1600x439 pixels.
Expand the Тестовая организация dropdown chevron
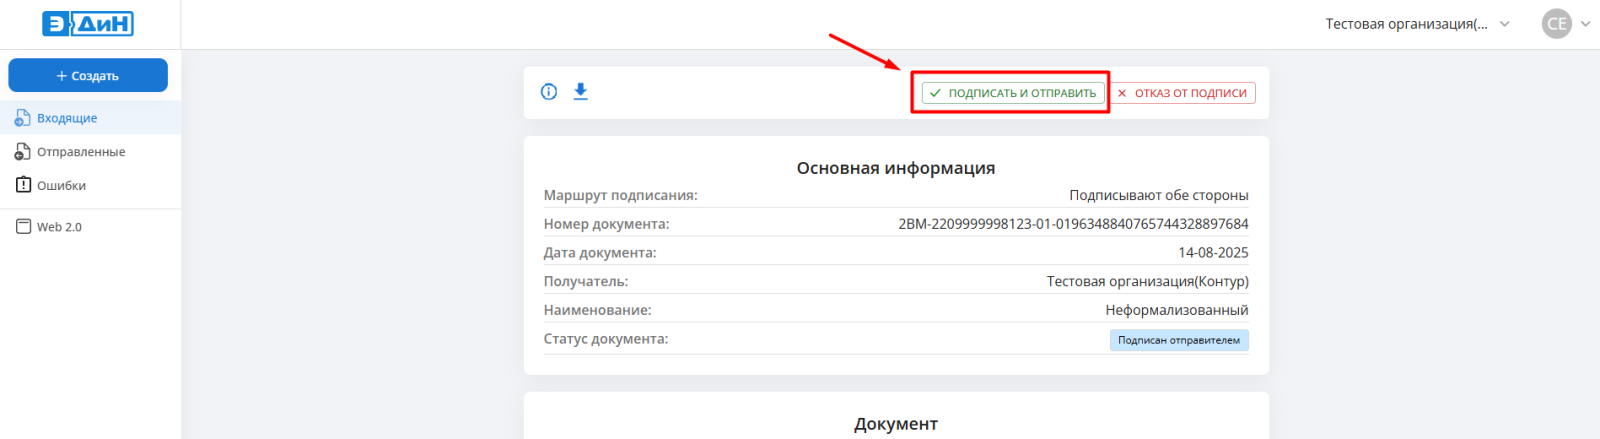coord(1505,24)
